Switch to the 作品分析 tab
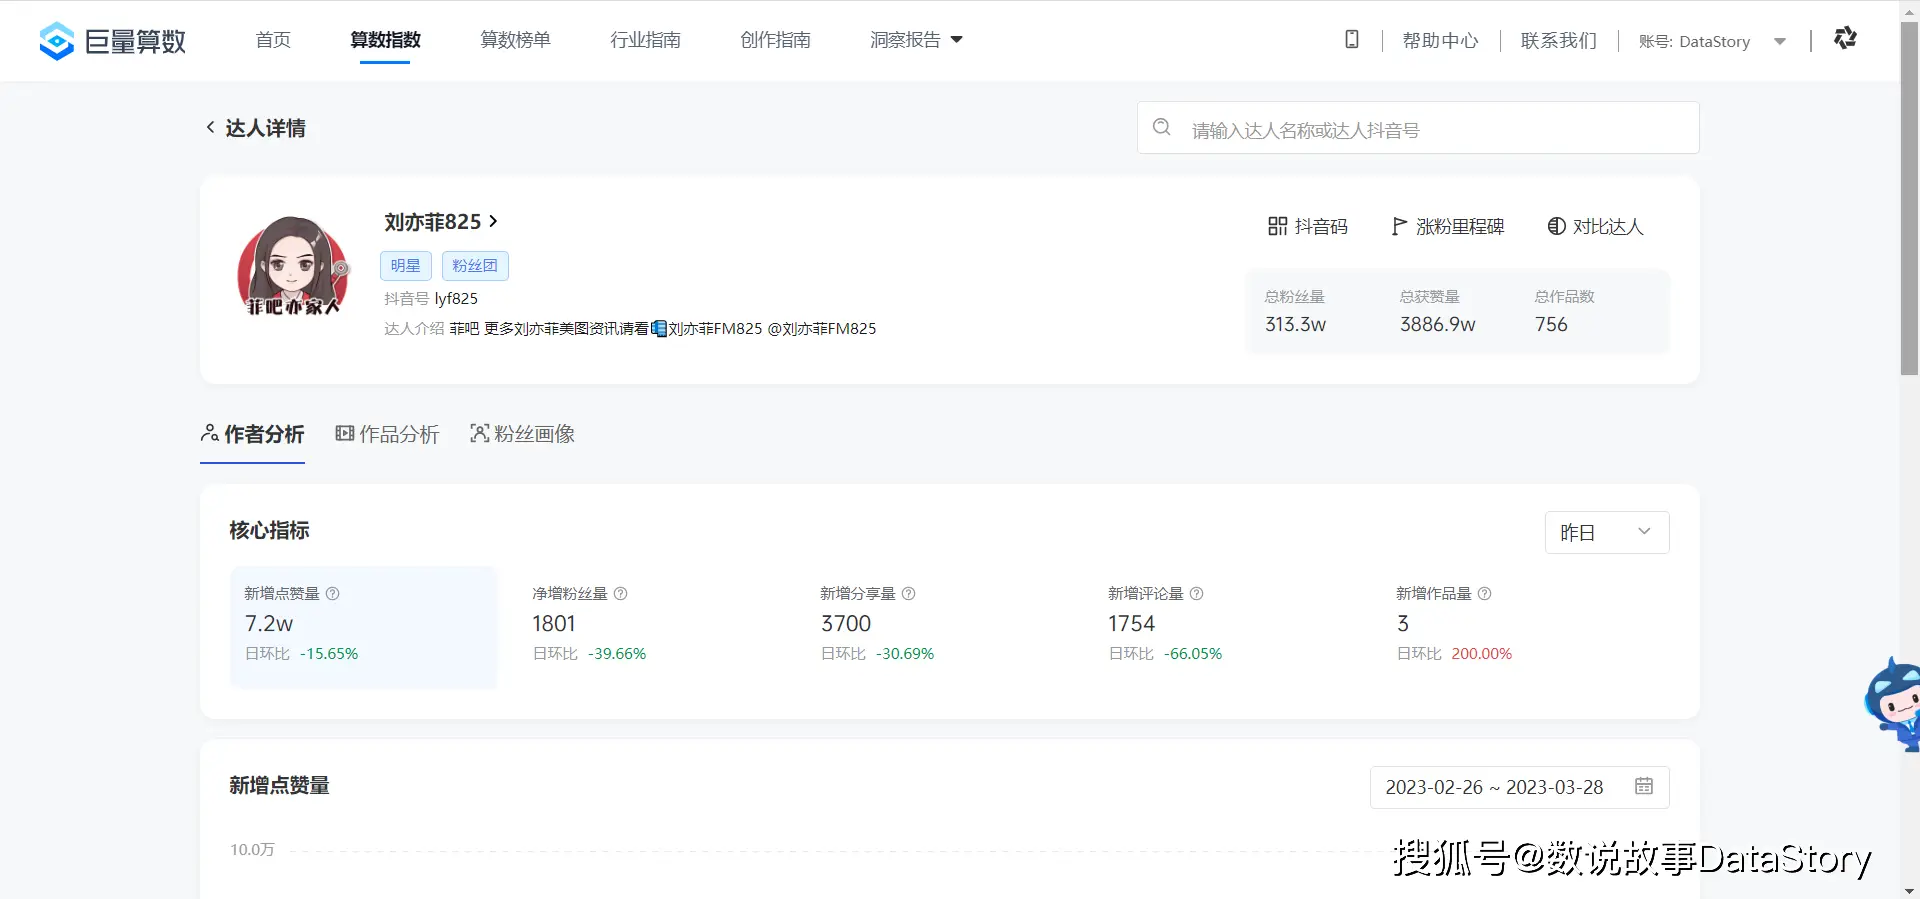The width and height of the screenshot is (1920, 899). pos(387,434)
